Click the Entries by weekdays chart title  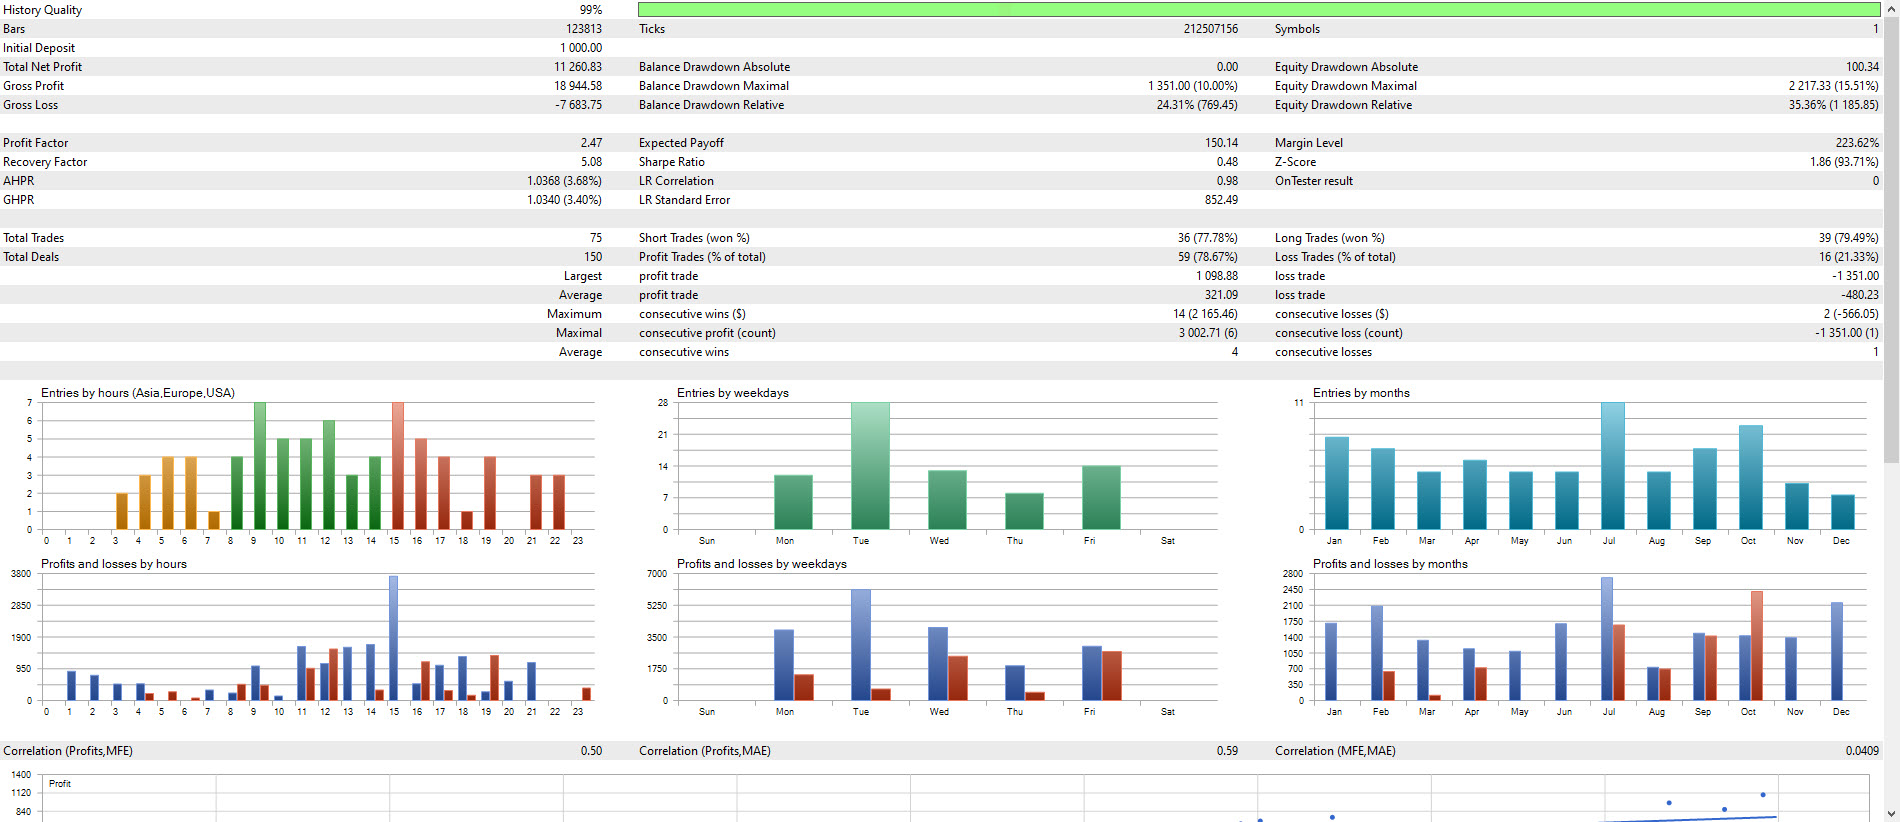click(x=732, y=393)
